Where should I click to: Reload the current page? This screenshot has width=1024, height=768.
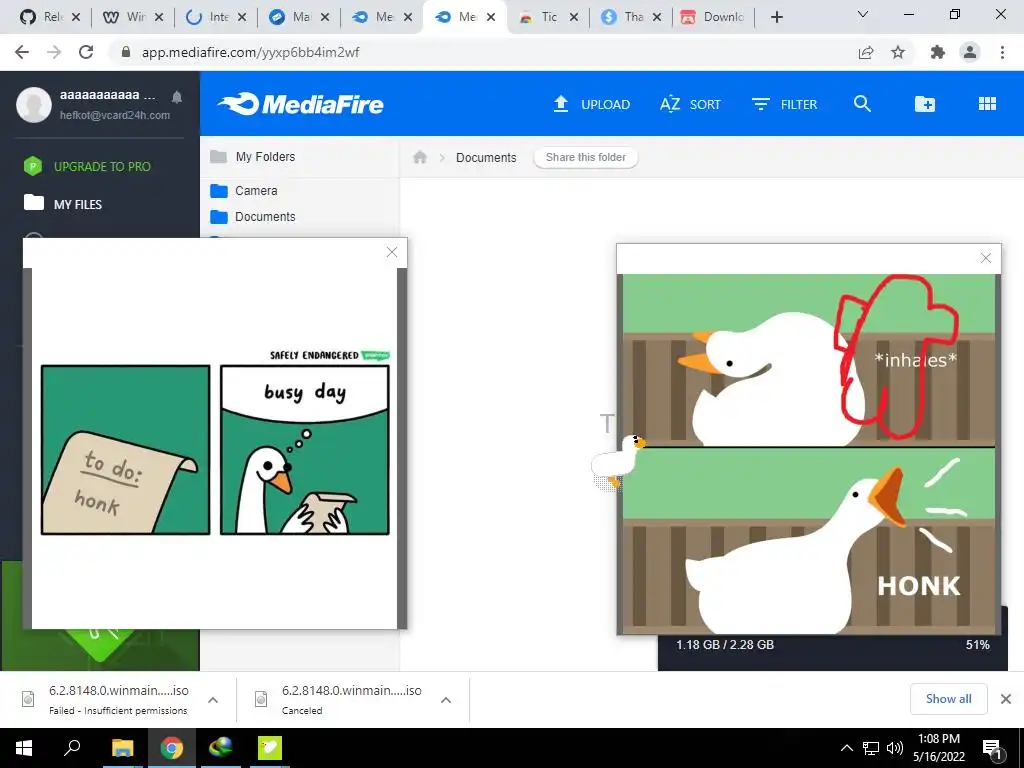tap(86, 52)
